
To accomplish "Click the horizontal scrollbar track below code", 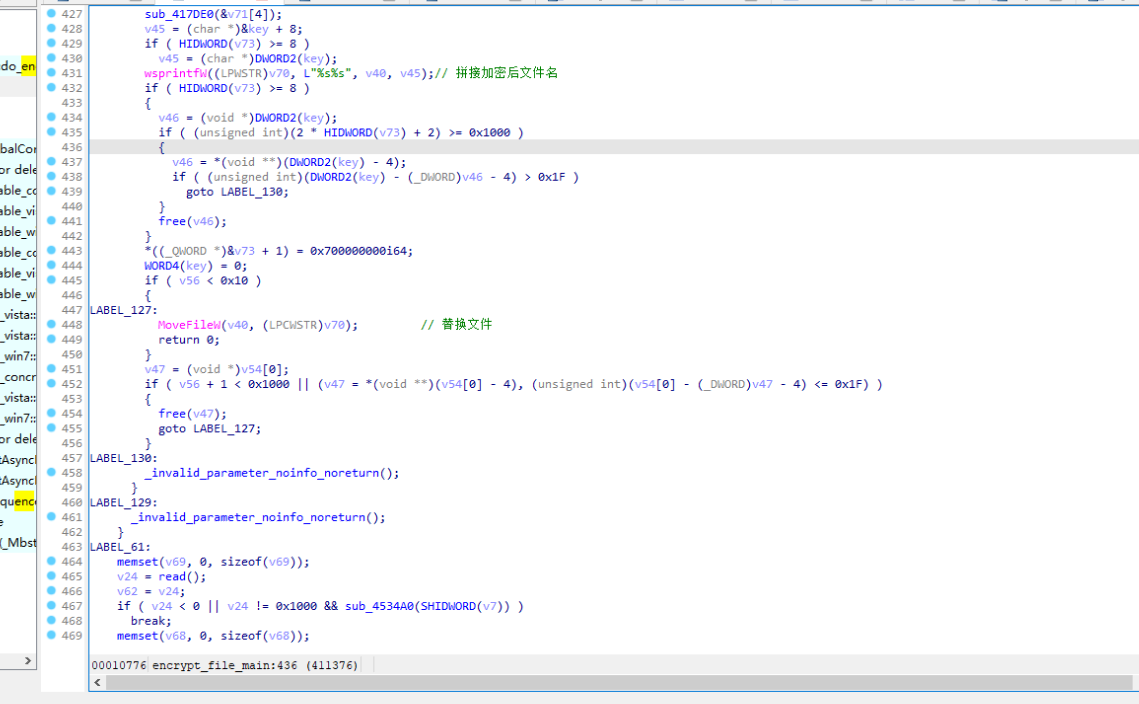I will pyautogui.click(x=600, y=683).
